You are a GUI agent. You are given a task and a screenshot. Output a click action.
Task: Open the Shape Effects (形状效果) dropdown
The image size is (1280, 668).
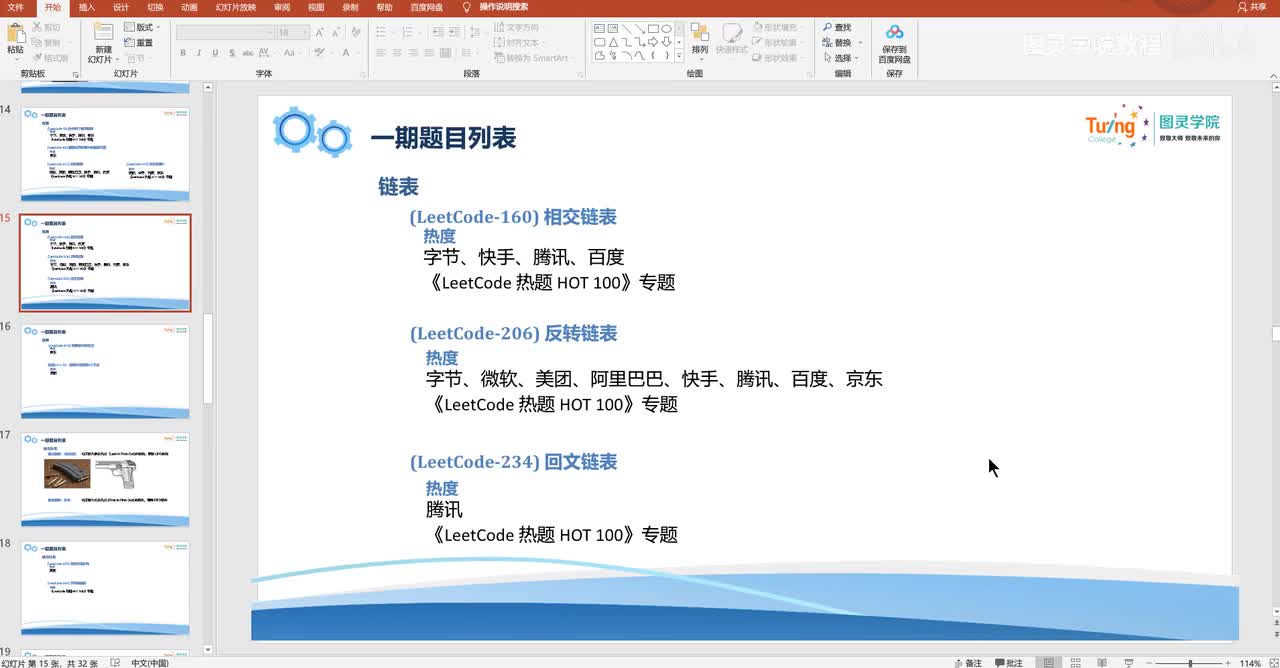pos(779,58)
